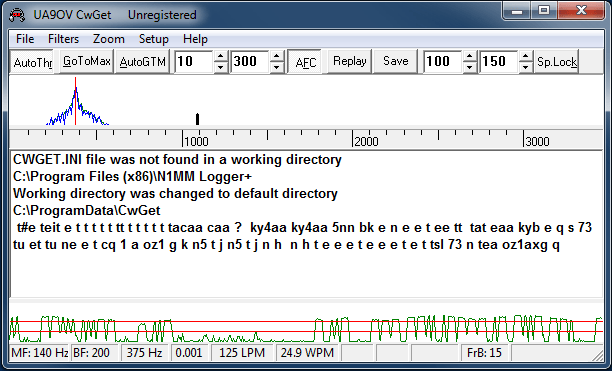612x371 pixels.
Task: Open the Setup menu
Action: (154, 39)
